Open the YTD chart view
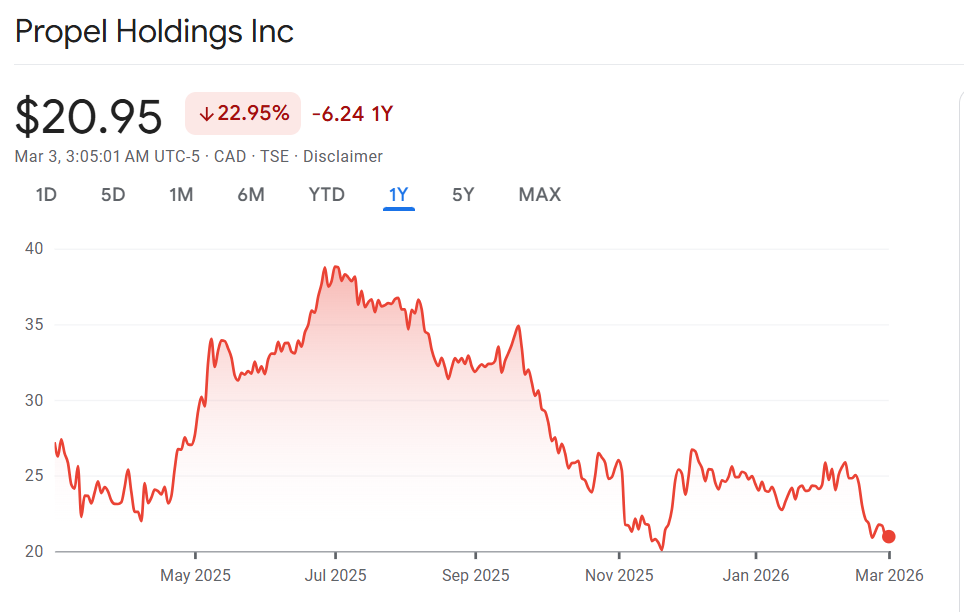The image size is (964, 612). [327, 195]
